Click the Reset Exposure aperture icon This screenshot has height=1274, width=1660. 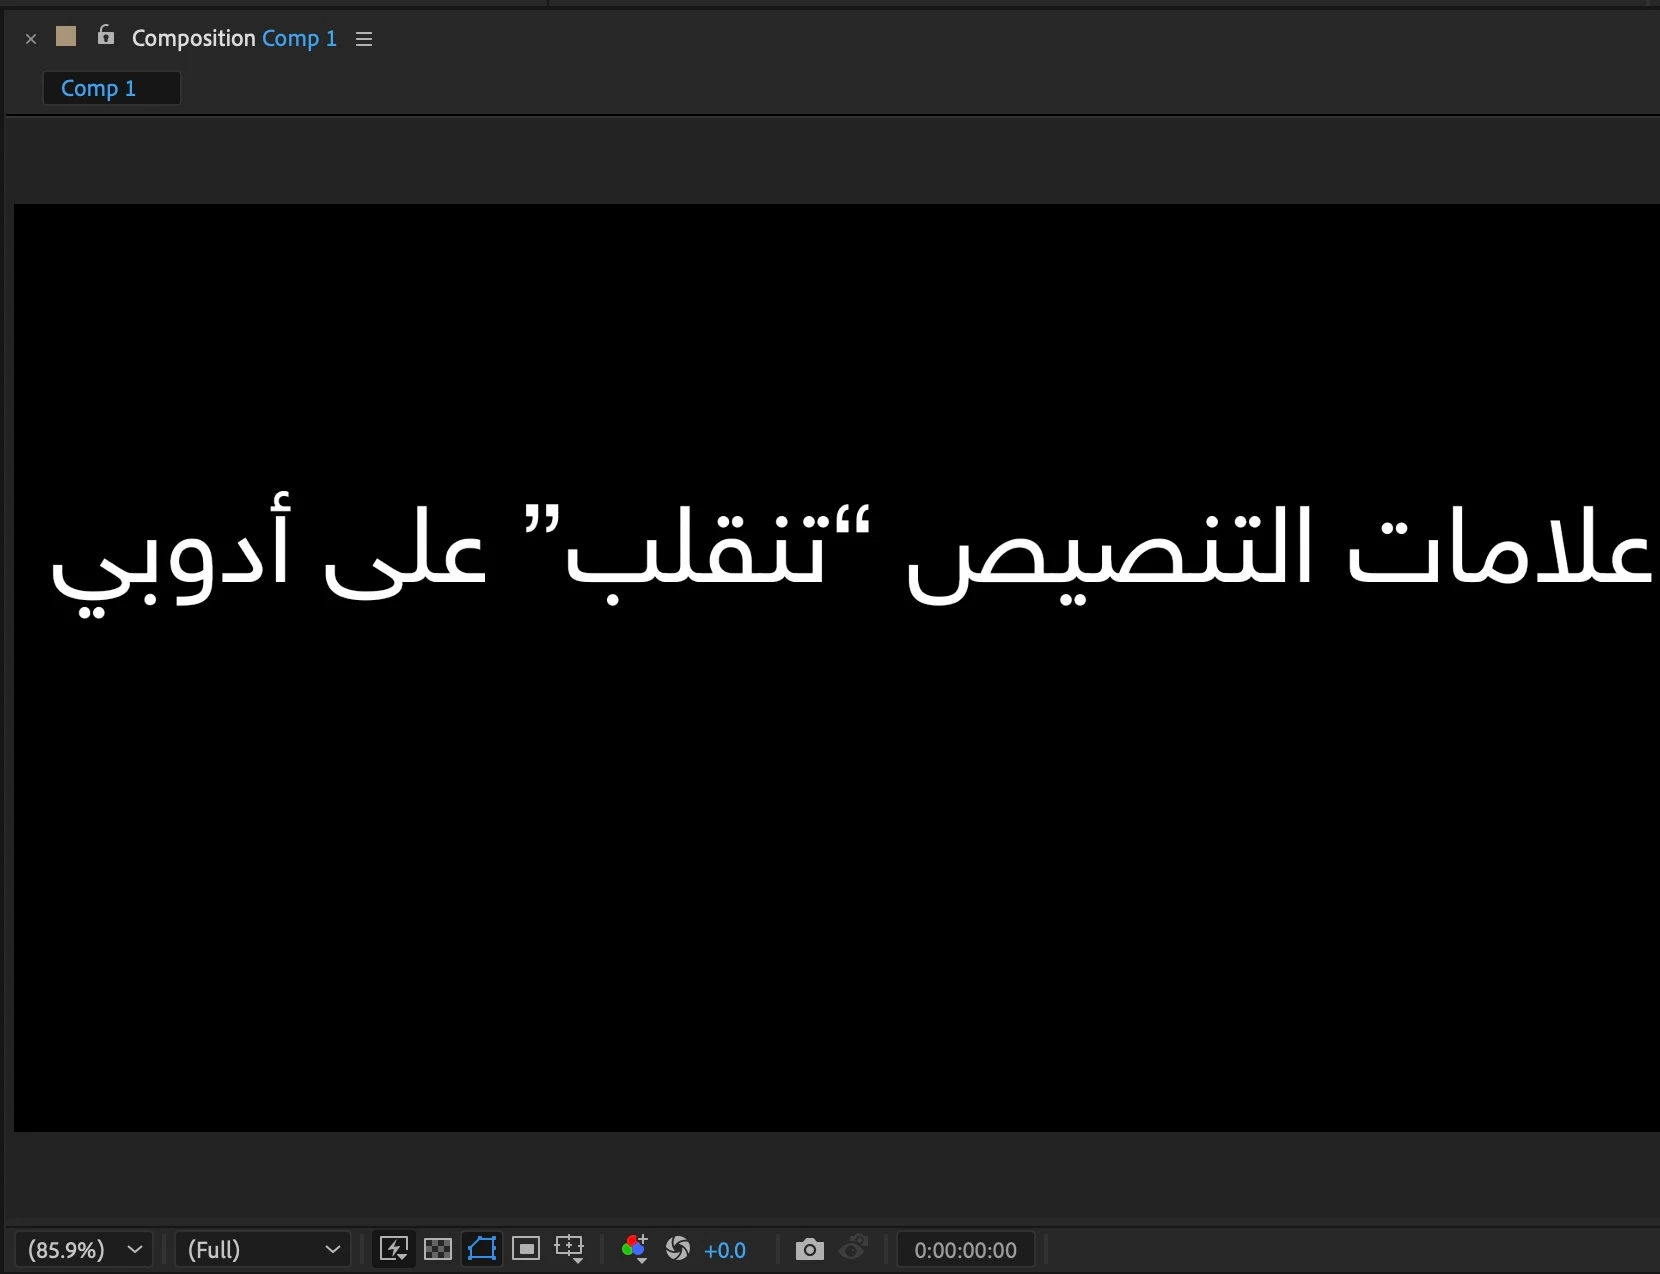click(x=678, y=1249)
